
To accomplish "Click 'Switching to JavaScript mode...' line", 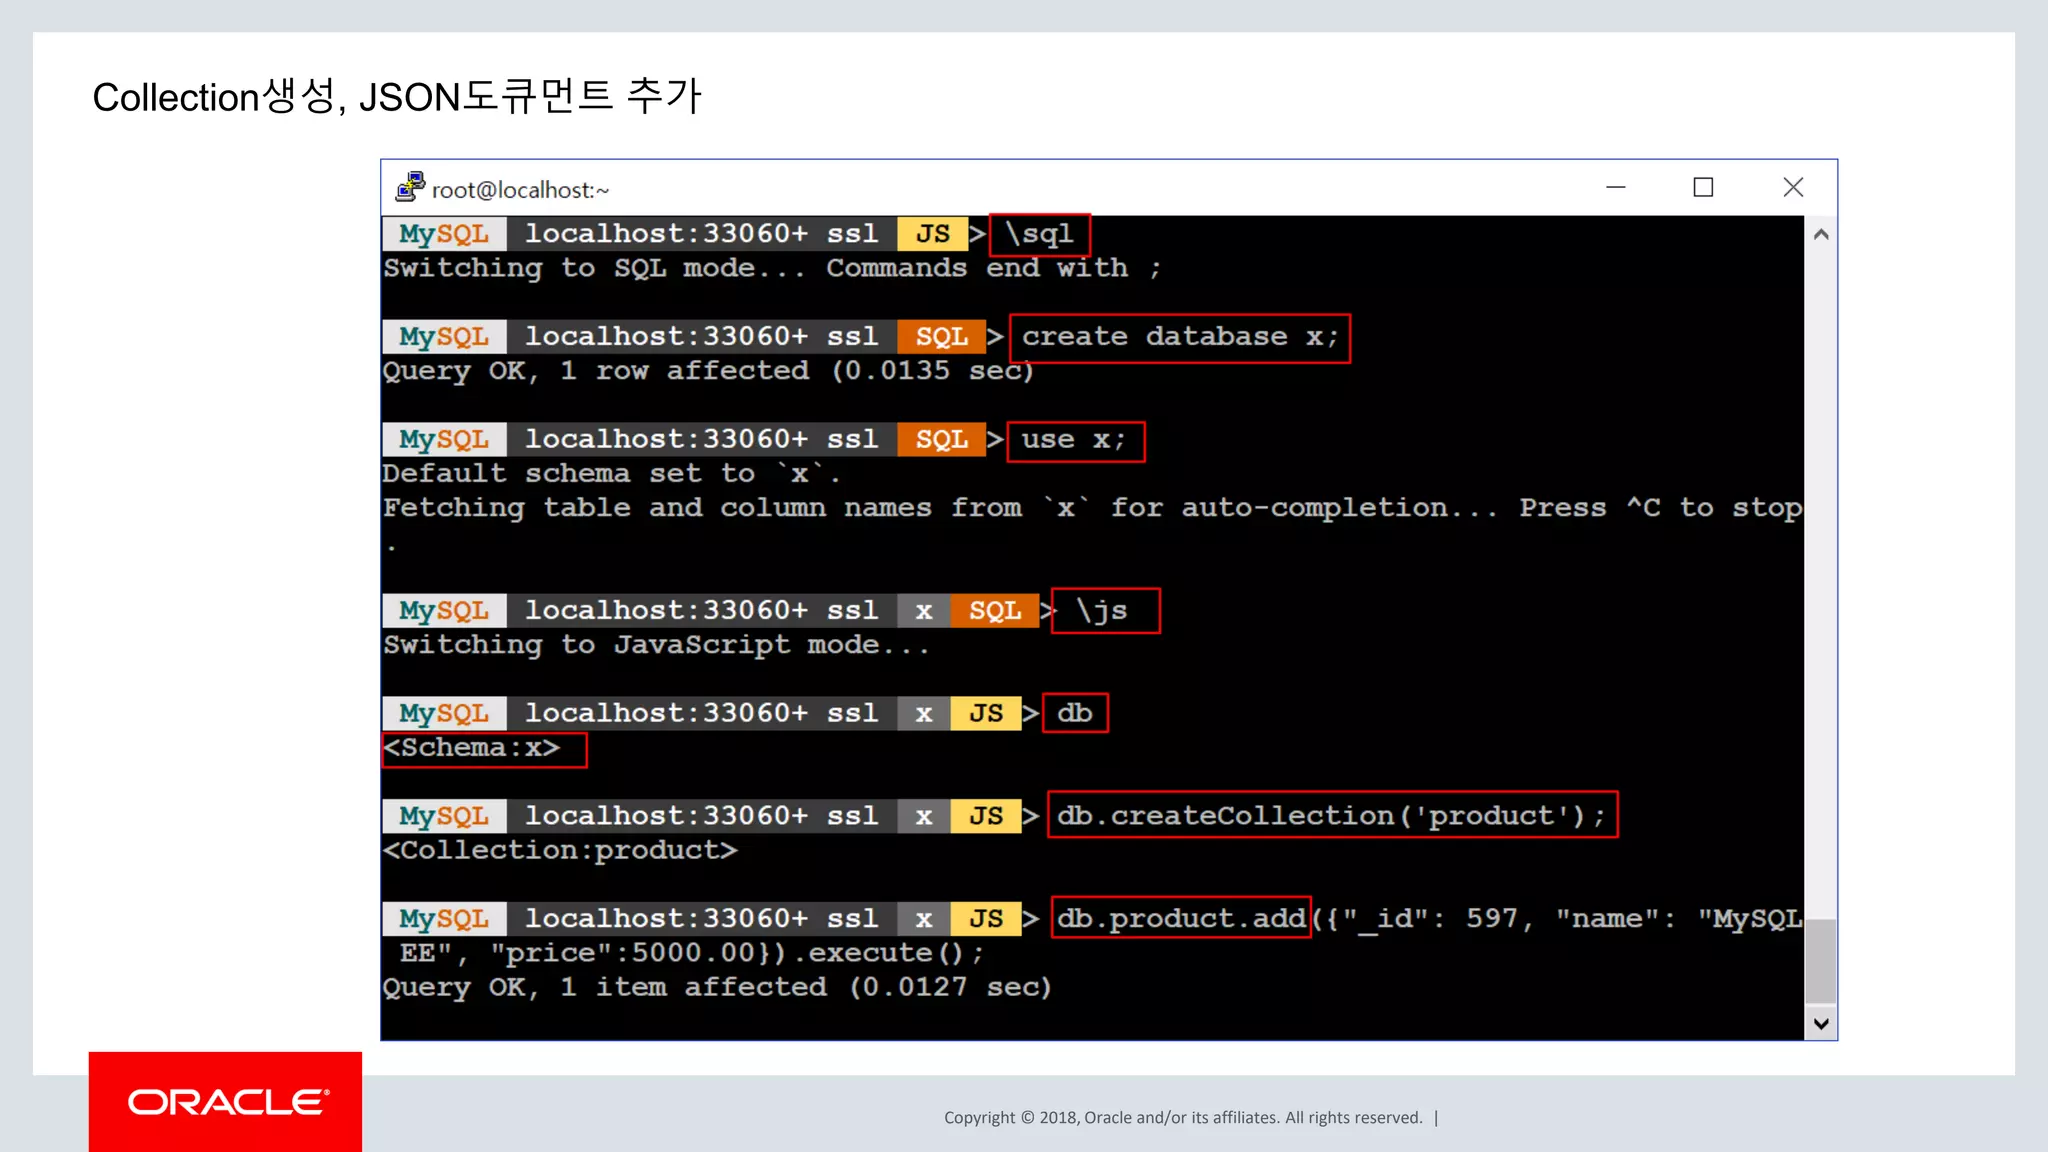I will pos(656,646).
